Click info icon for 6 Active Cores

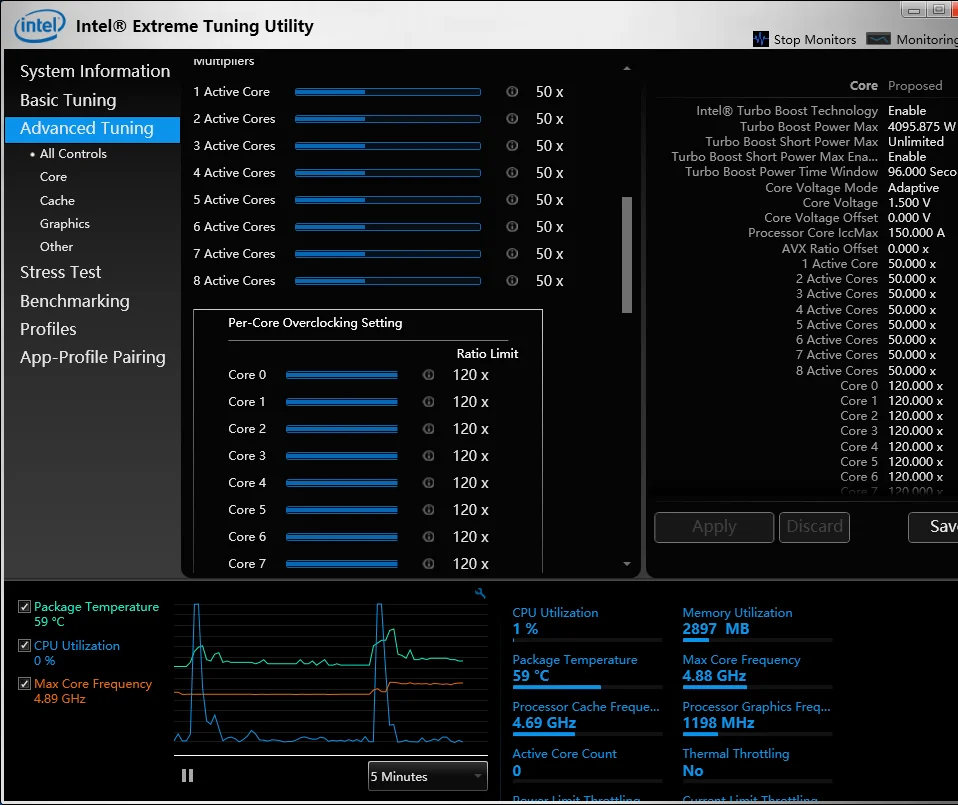tap(512, 227)
